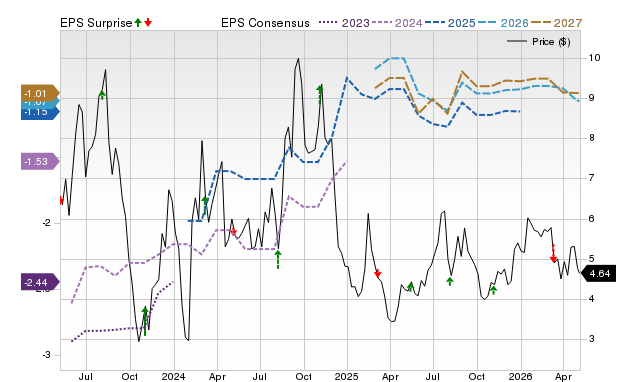The height and width of the screenshot is (382, 640).
Task: Click the green surprise arrow in May 2025
Action: (x=411, y=286)
